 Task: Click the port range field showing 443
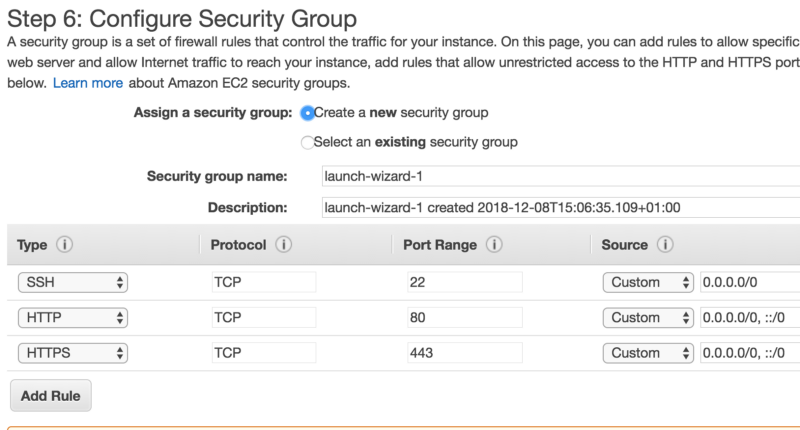(465, 353)
